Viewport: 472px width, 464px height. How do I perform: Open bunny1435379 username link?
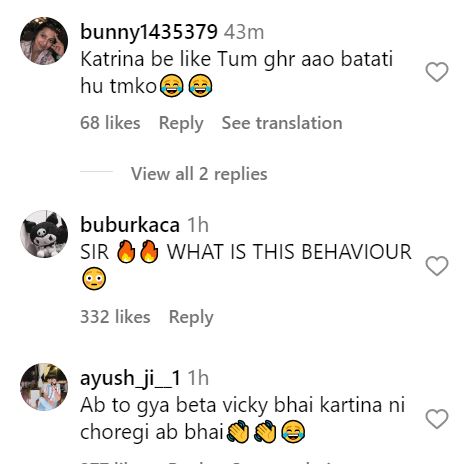coord(149,32)
